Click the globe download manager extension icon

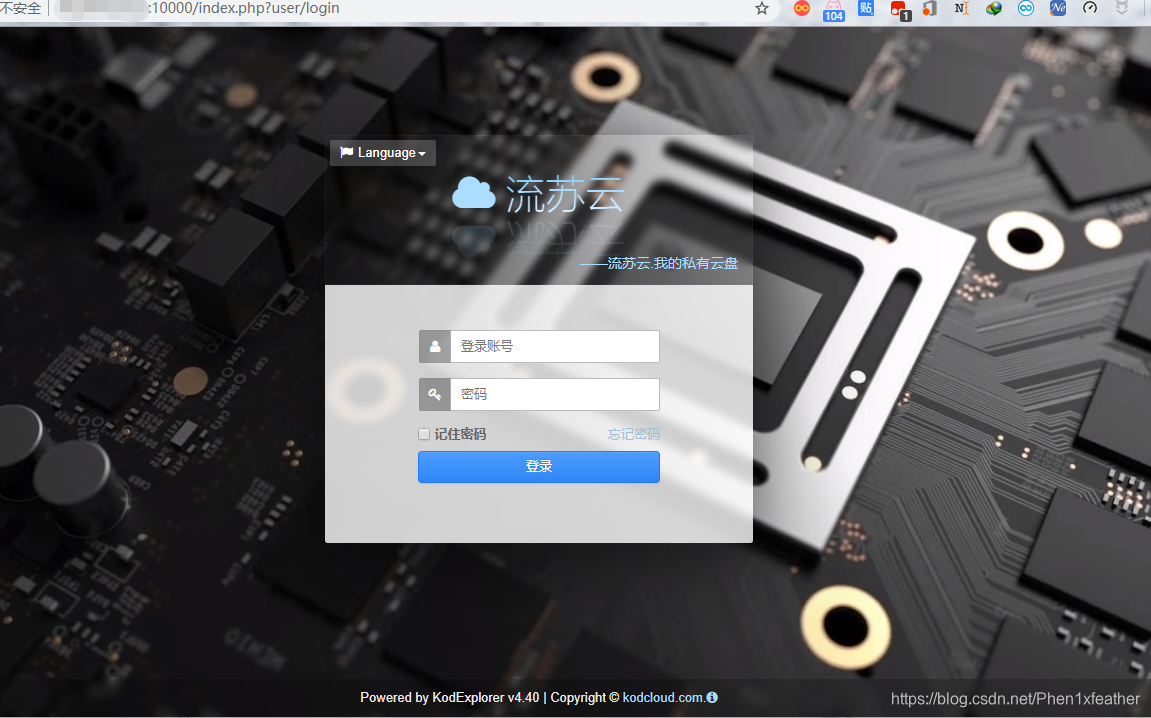click(x=994, y=8)
